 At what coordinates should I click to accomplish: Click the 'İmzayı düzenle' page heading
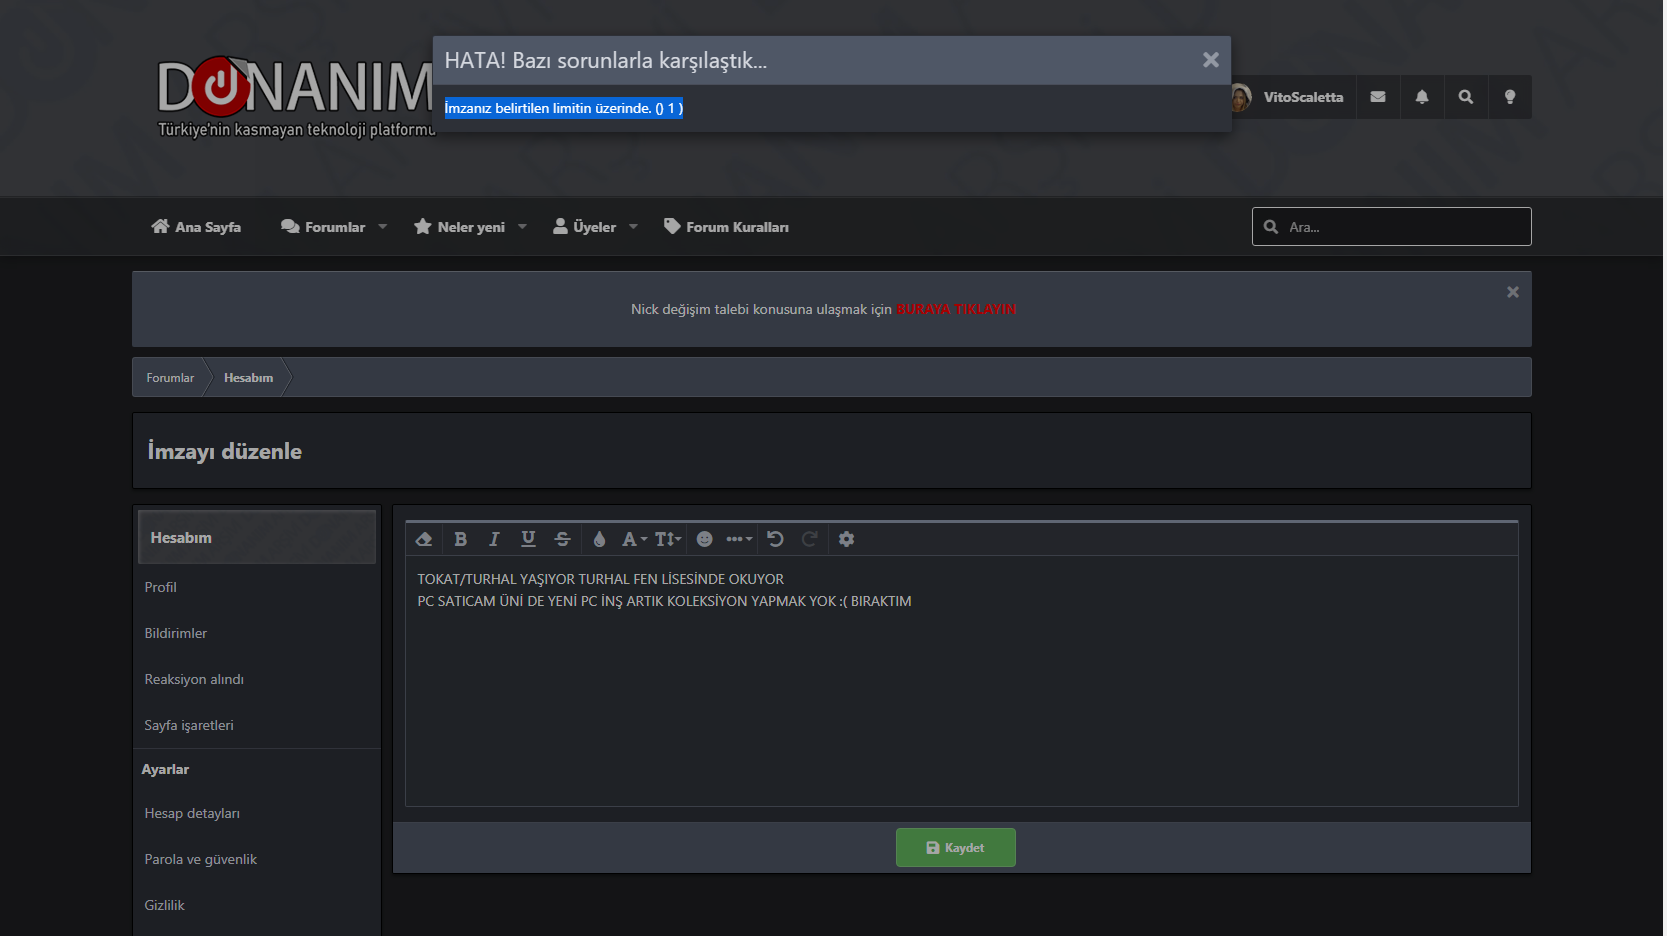[x=225, y=451]
